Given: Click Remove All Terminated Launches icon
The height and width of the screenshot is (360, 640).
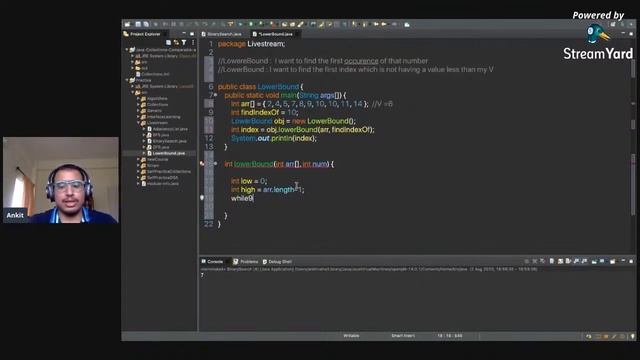Looking at the screenshot, I should [542, 261].
